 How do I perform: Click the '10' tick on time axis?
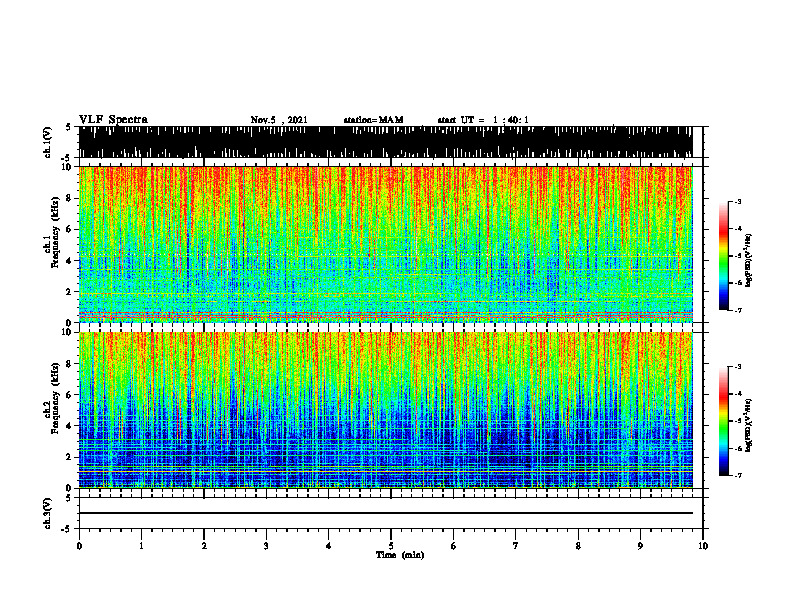[703, 546]
